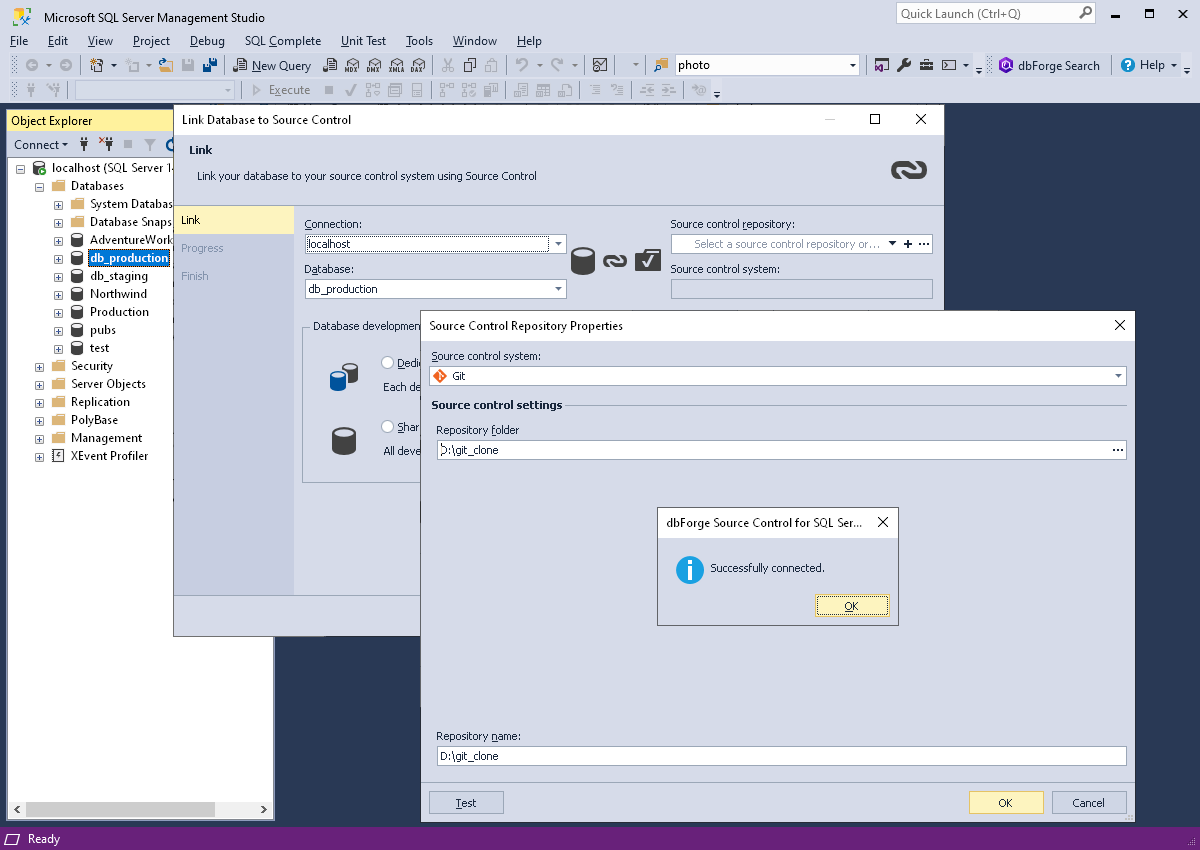Open the Source control repository dropdown
This screenshot has height=850, width=1200.
point(892,244)
